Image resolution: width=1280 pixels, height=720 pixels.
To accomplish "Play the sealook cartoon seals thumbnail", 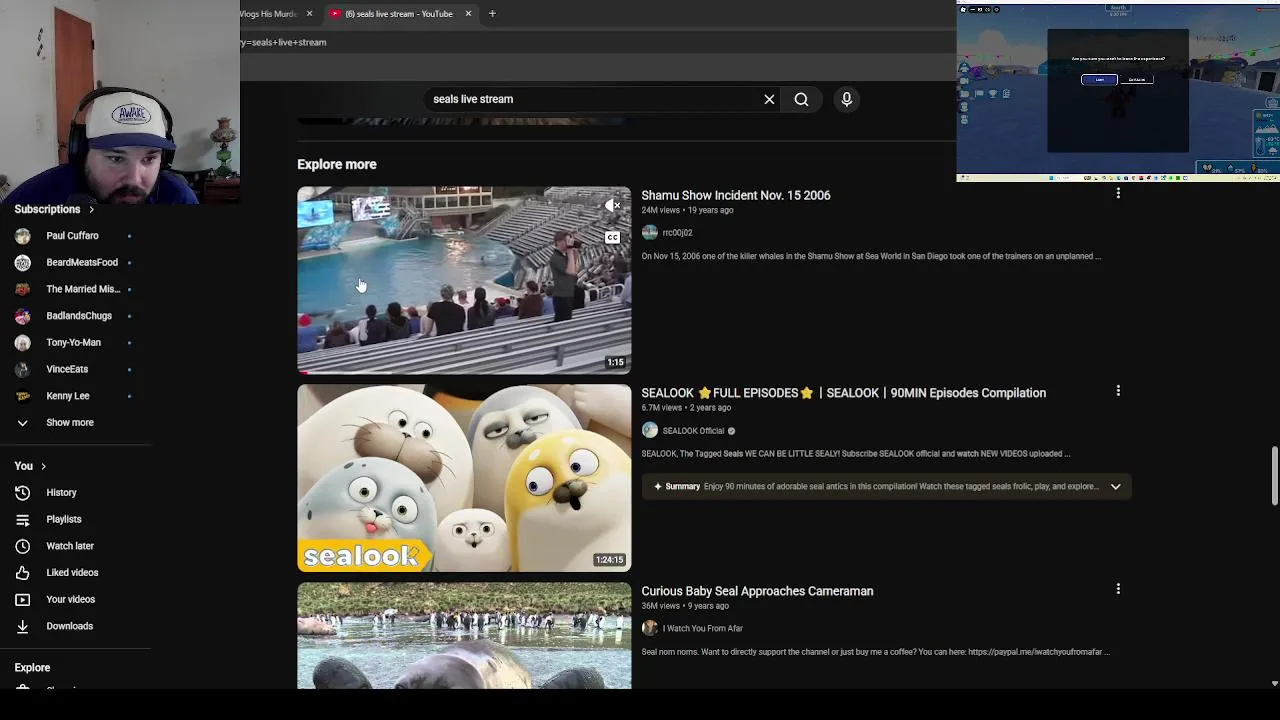I will tap(464, 478).
